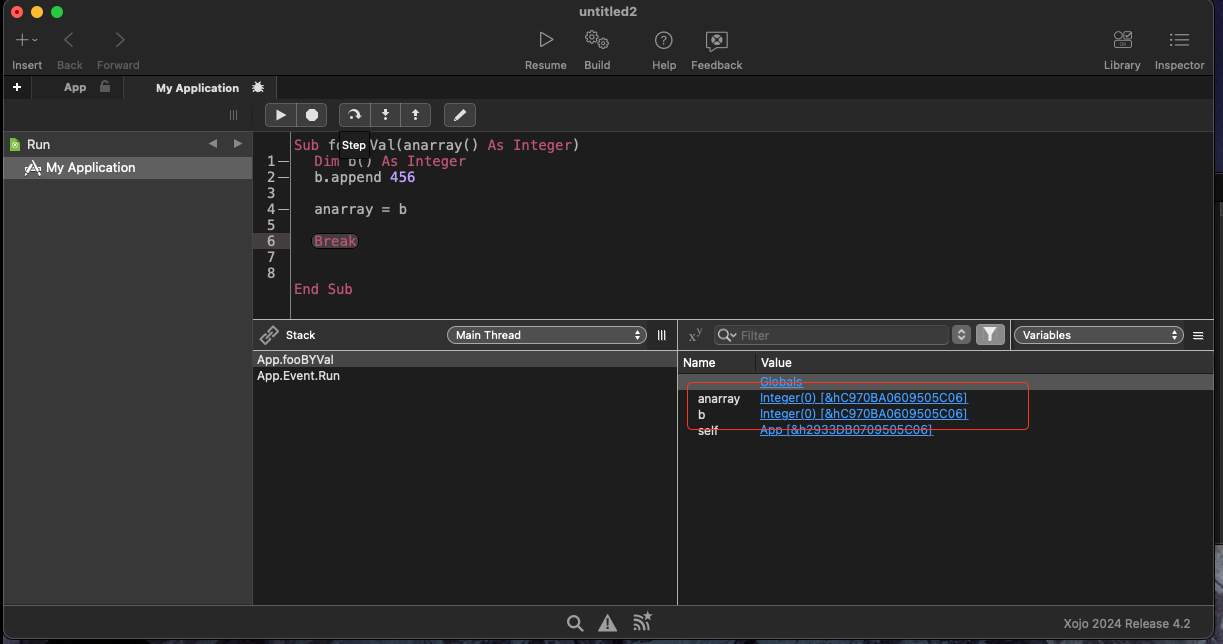Click the Step Into arrow button
1223x644 pixels.
pyautogui.click(x=385, y=115)
